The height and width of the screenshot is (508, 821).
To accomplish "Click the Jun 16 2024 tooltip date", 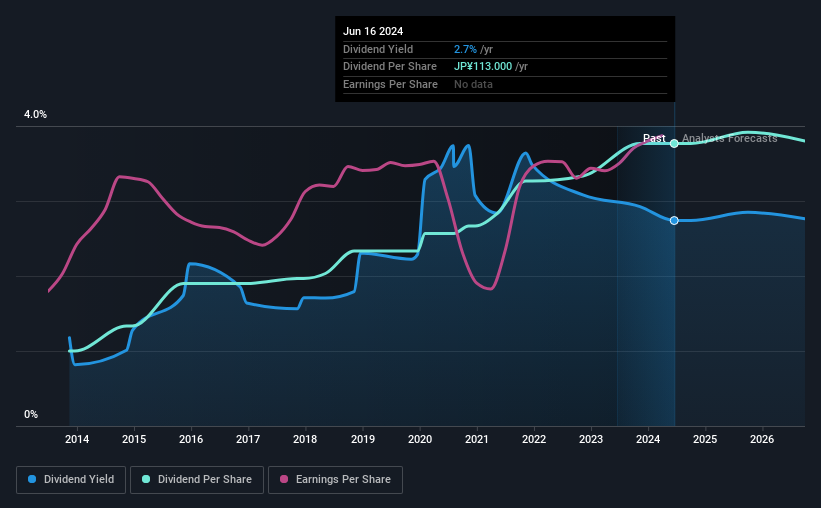I will click(373, 31).
